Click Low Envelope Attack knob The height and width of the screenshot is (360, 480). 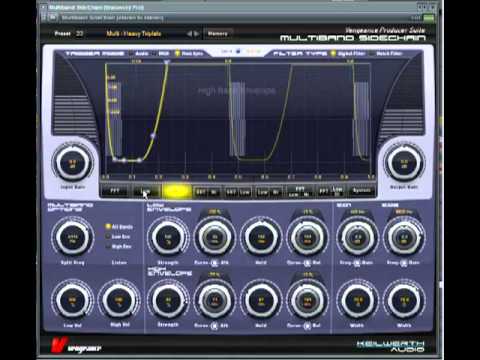coord(215,238)
